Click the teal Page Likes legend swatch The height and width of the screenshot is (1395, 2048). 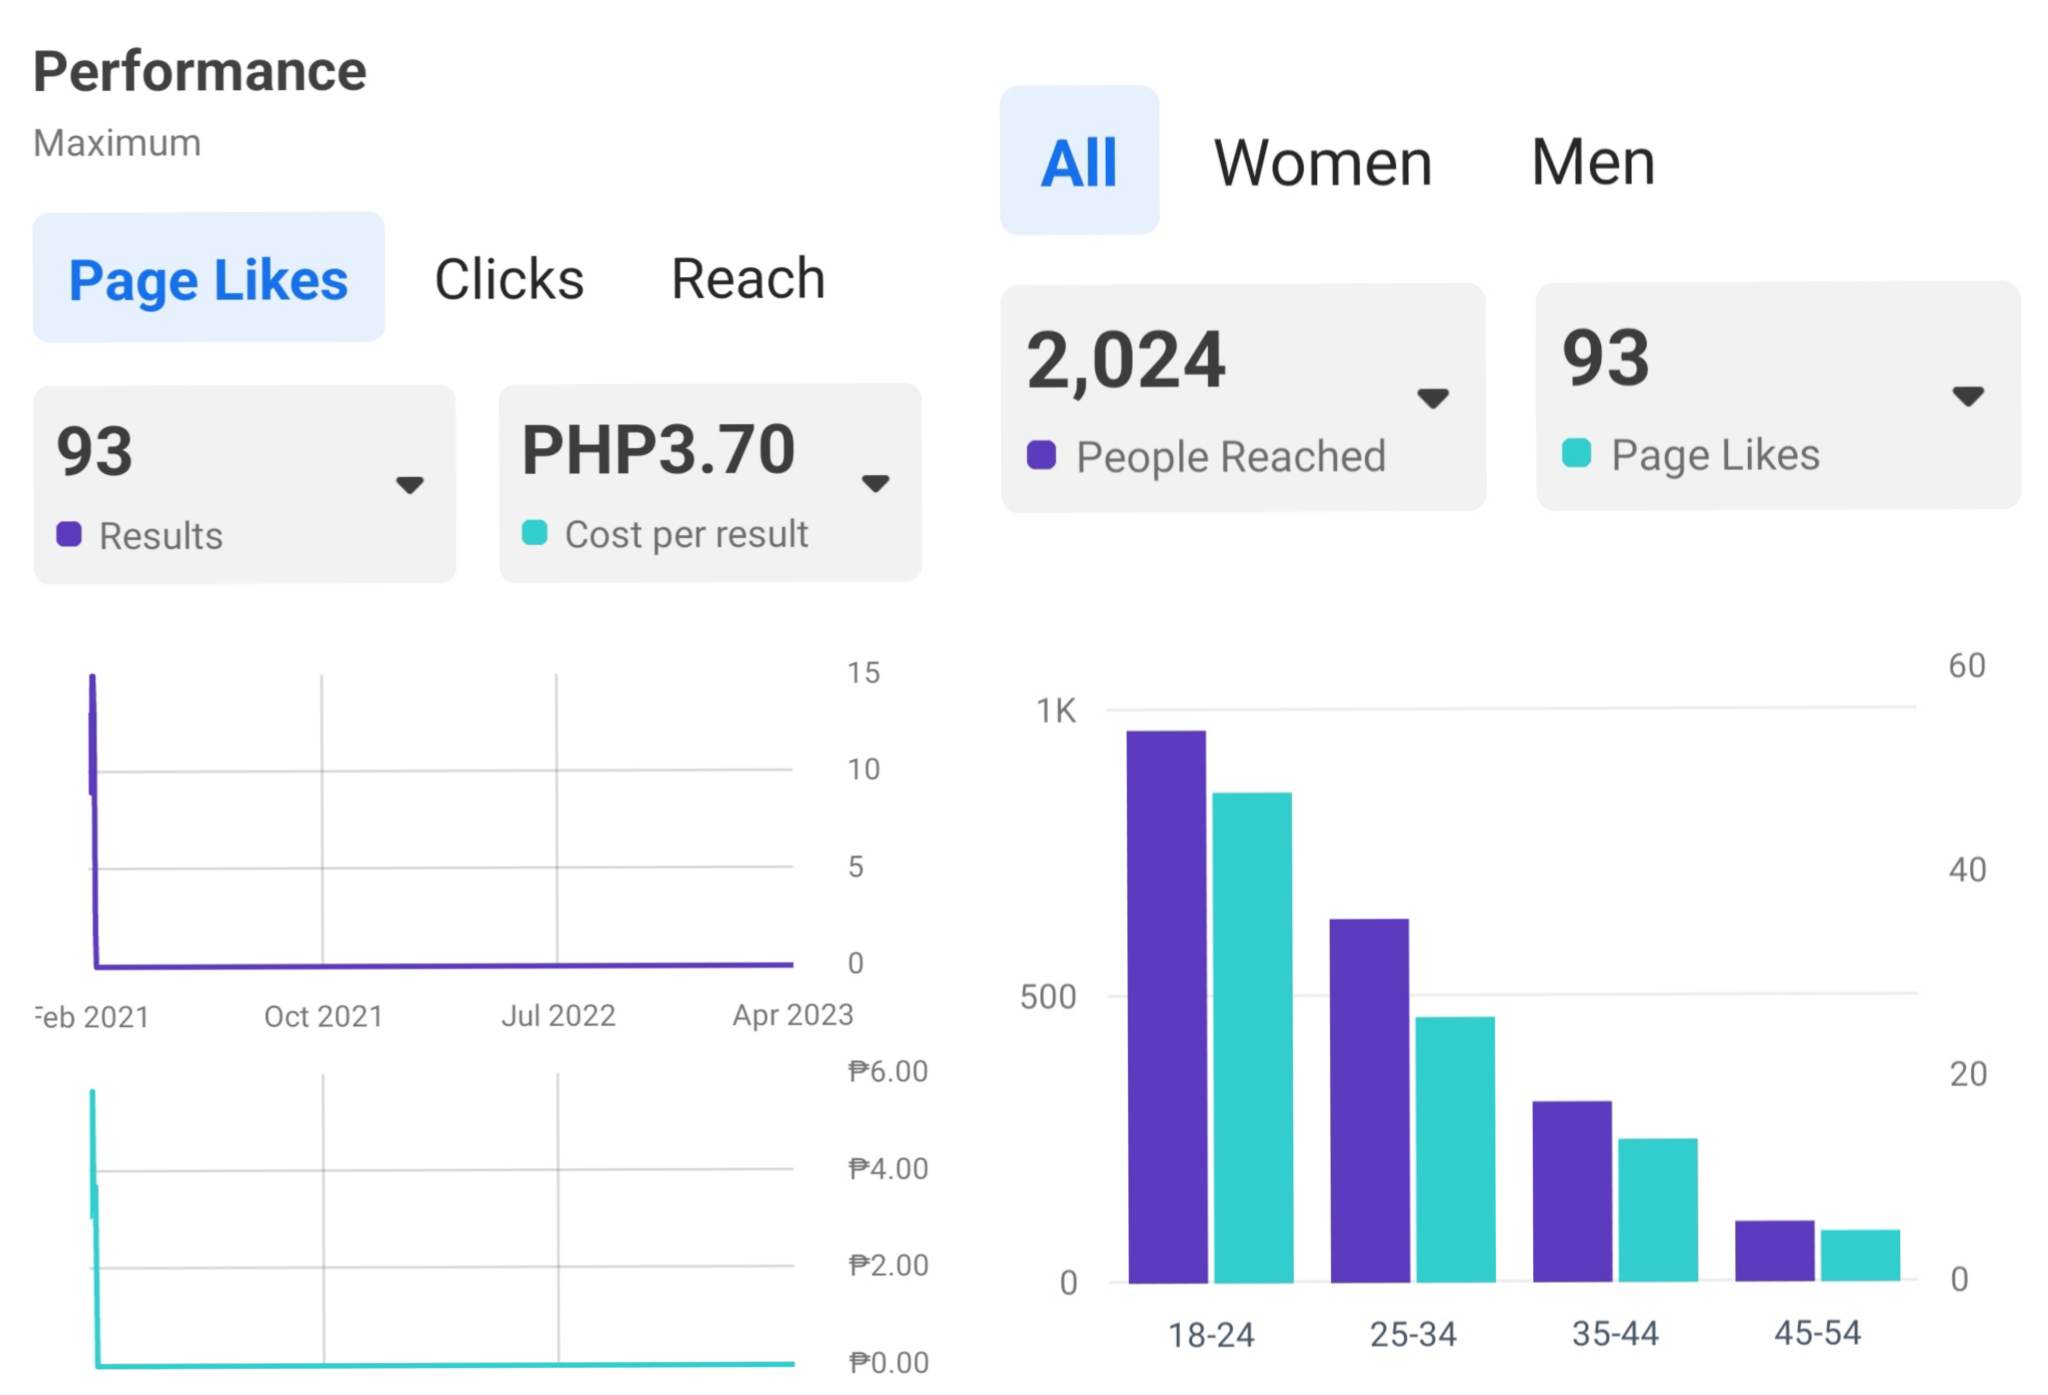point(1576,453)
